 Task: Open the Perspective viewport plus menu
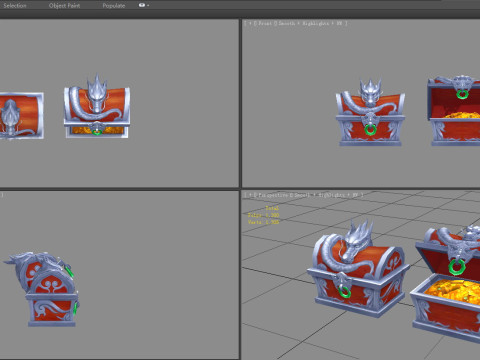tap(250, 195)
